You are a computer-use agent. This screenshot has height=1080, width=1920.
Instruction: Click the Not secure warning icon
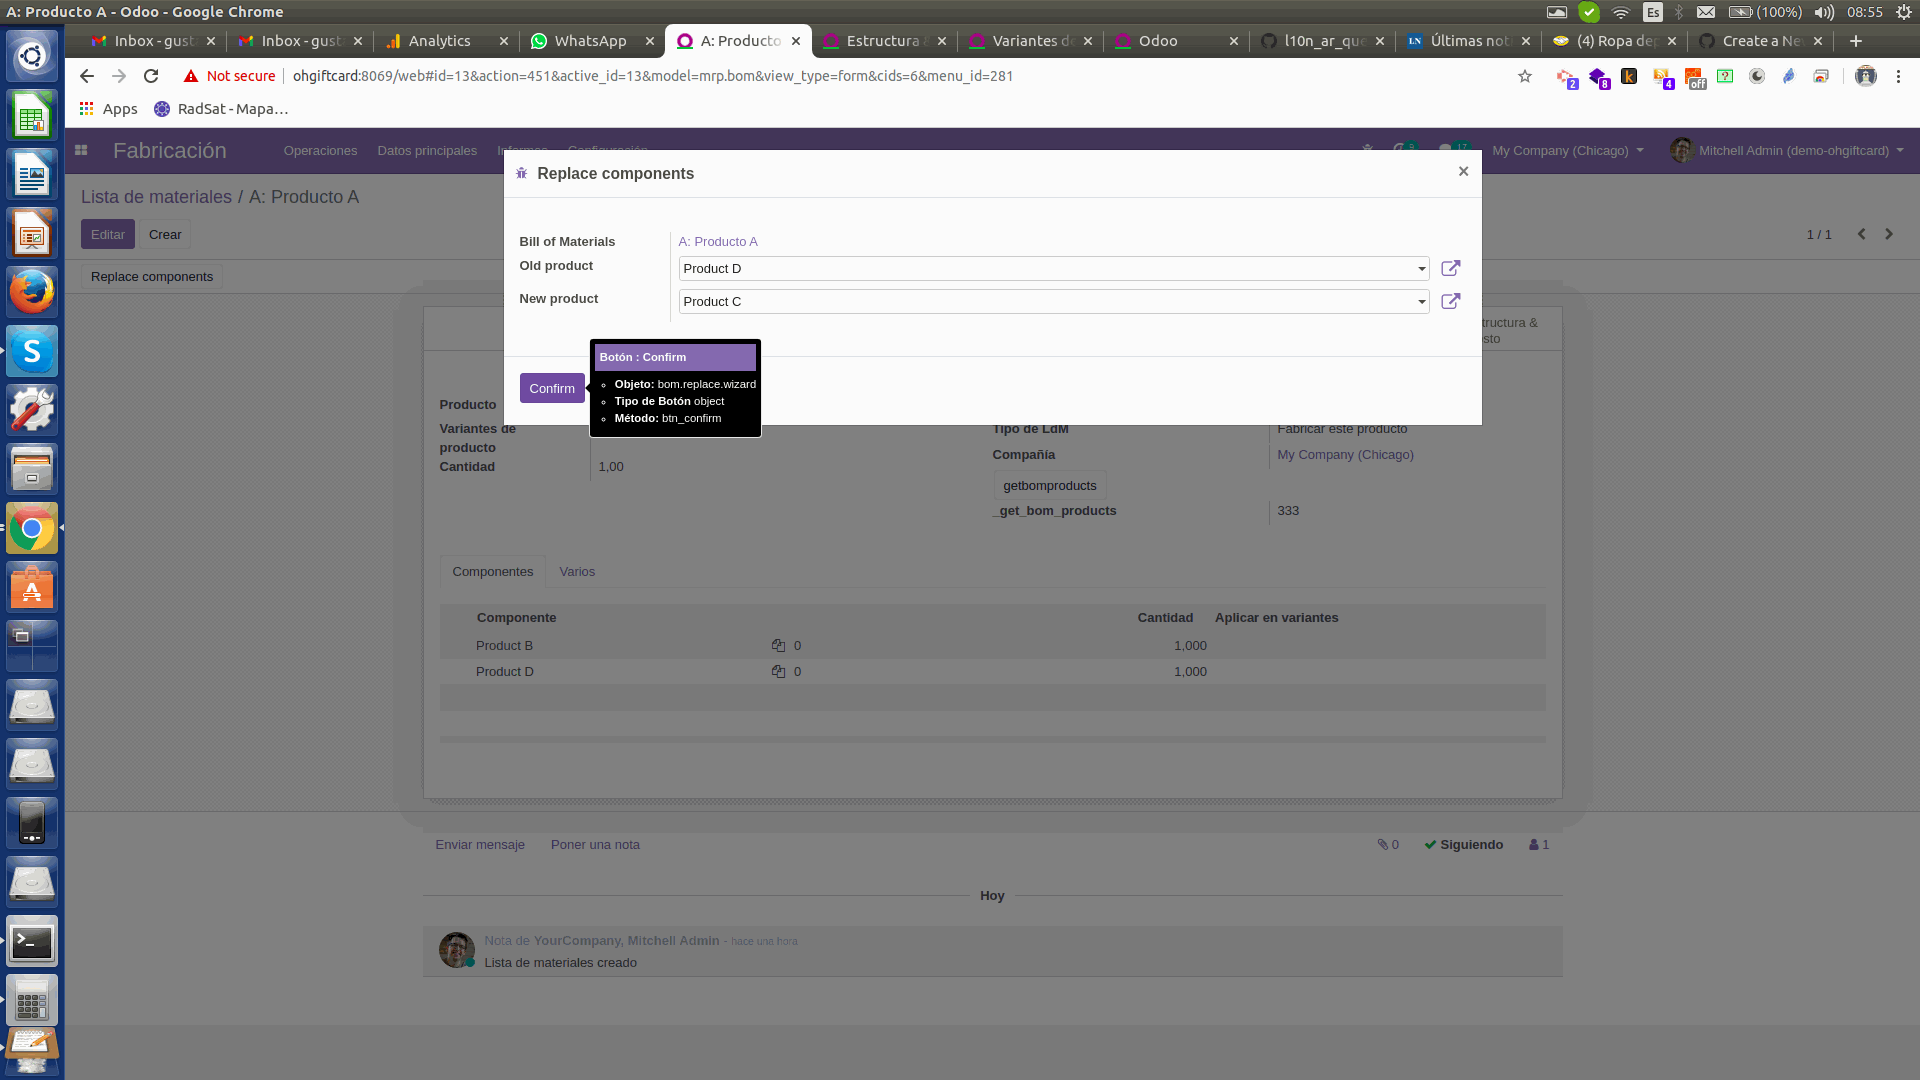tap(190, 76)
